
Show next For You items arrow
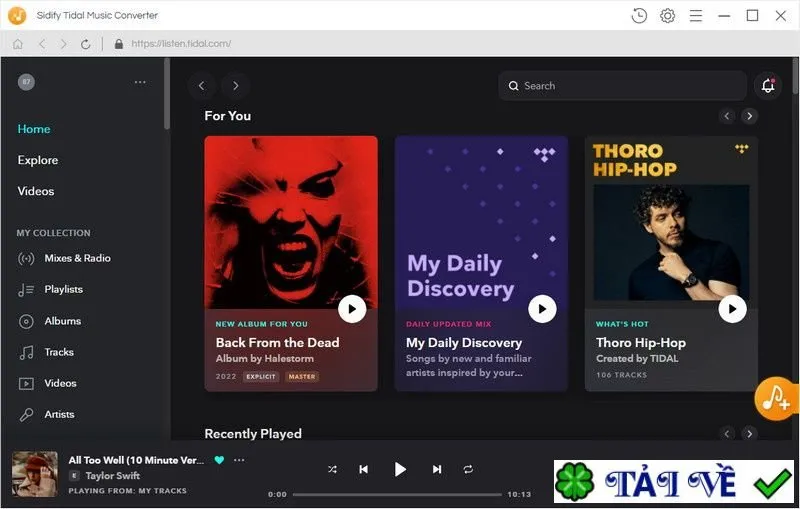pos(749,116)
